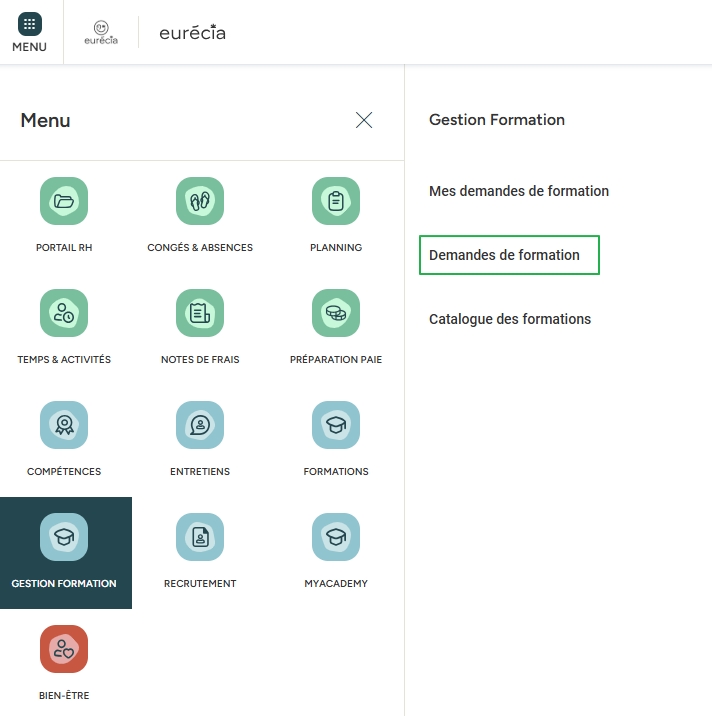Click the FORMATIONS label
The image size is (712, 716).
336,471
